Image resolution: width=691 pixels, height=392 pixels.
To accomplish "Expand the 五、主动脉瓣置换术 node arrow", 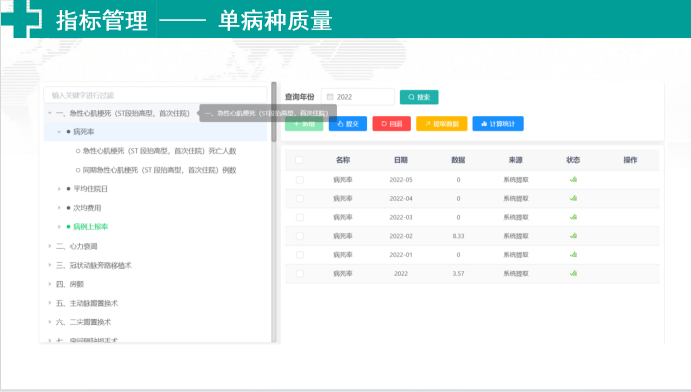I will [50, 303].
